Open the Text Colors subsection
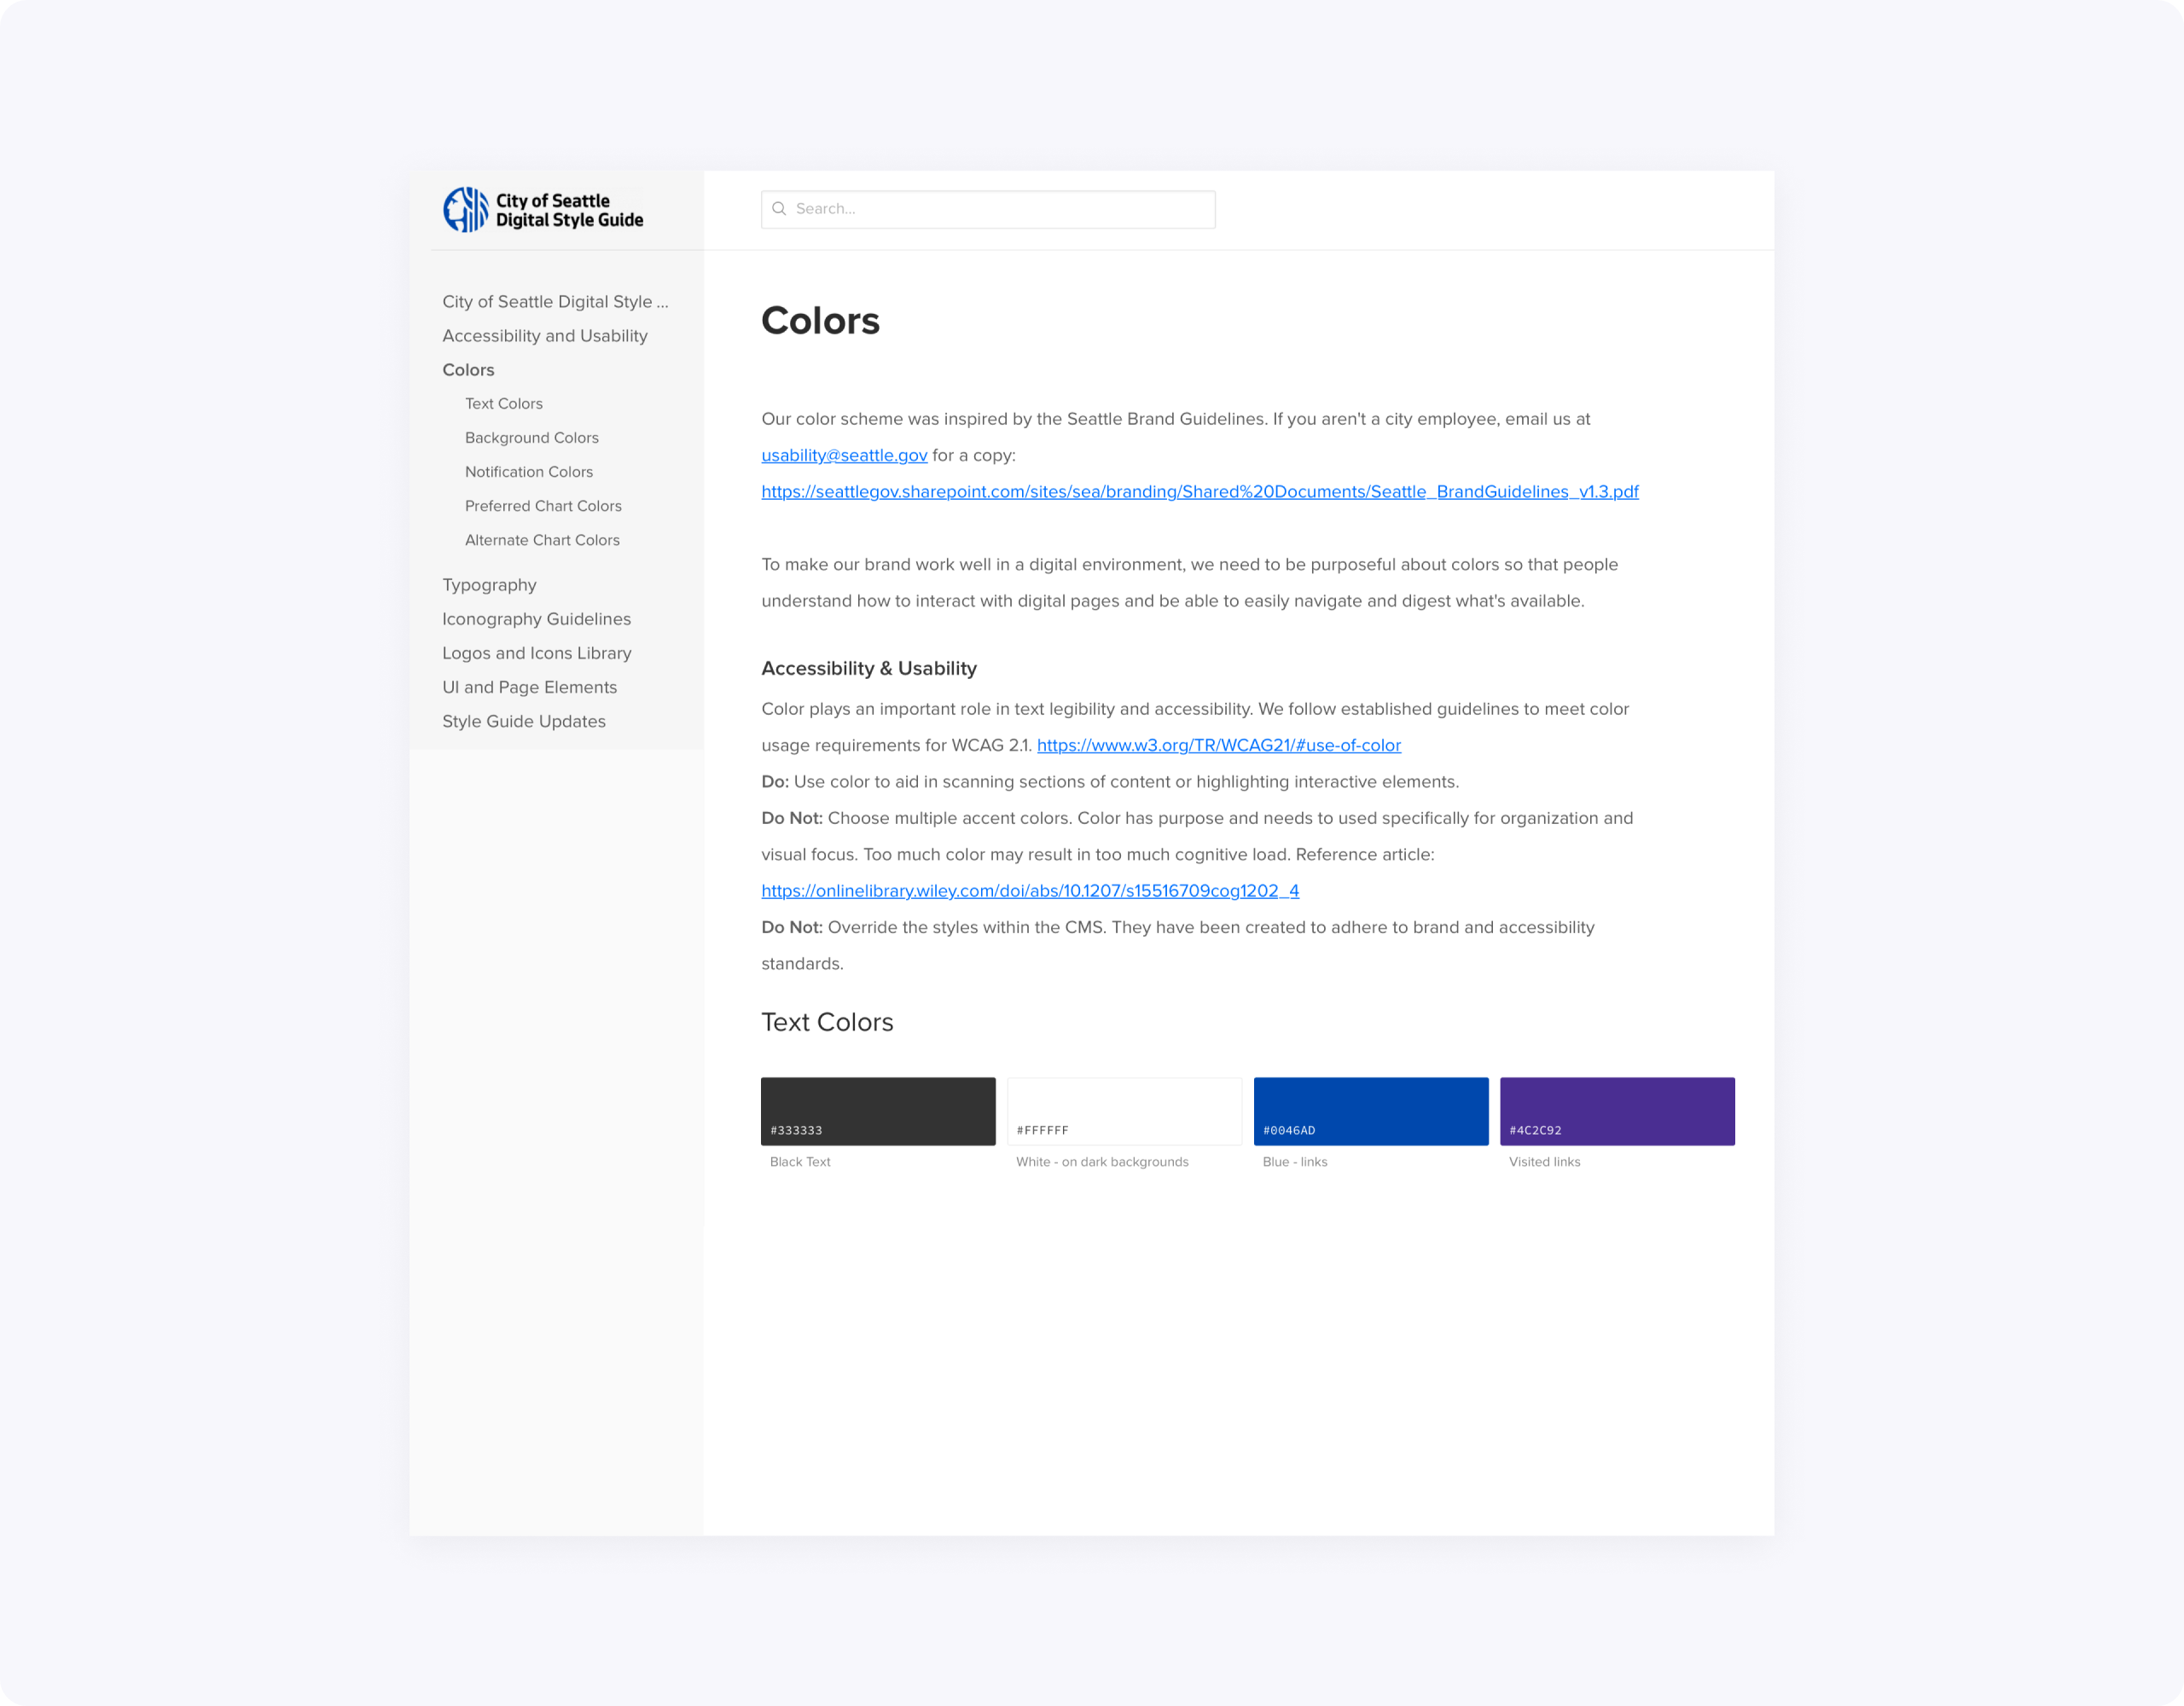 coord(502,403)
